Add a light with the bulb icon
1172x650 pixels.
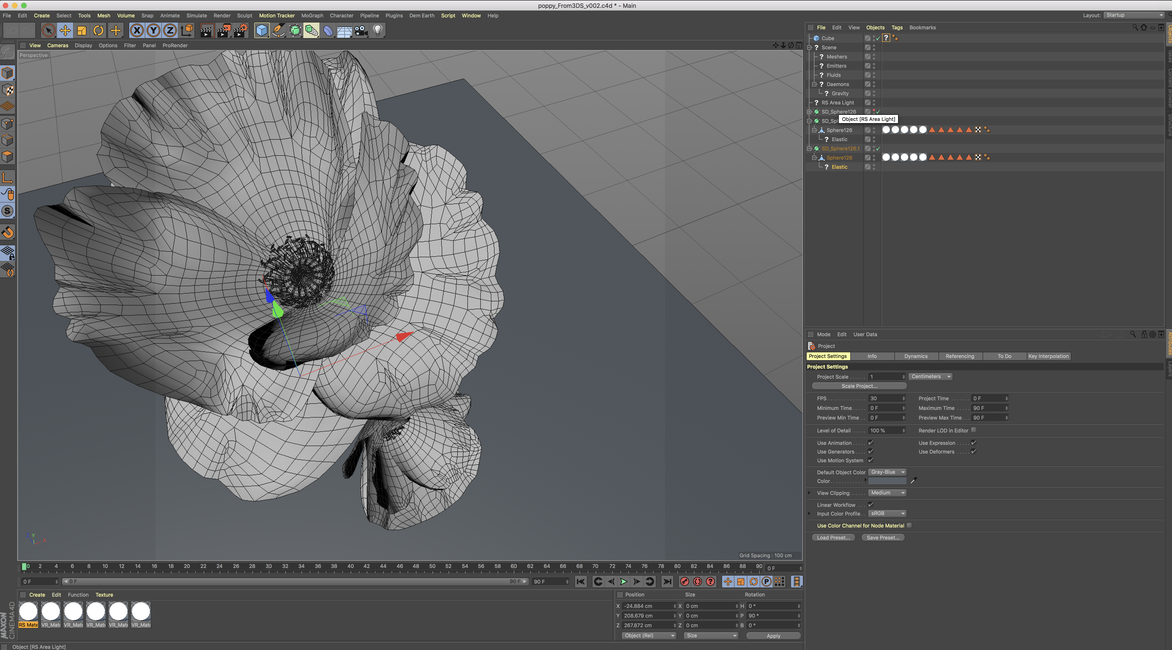coord(377,31)
